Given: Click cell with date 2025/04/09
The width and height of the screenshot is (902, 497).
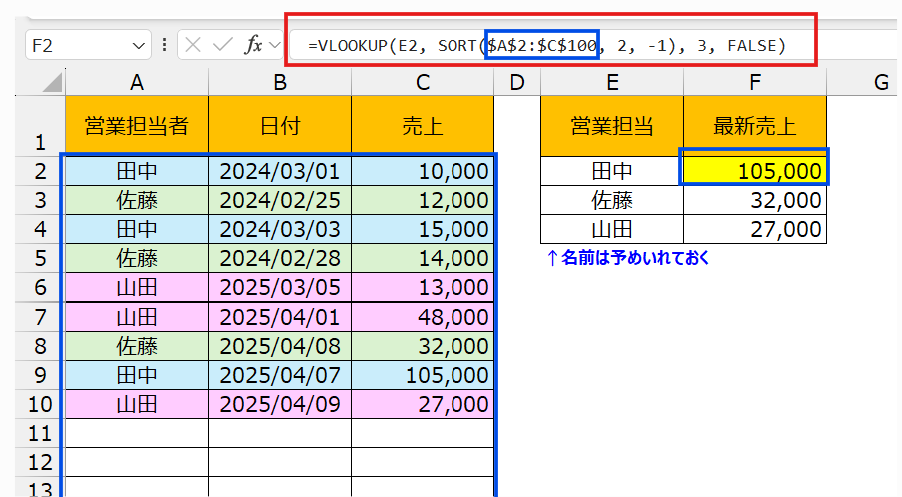Looking at the screenshot, I should (280, 403).
